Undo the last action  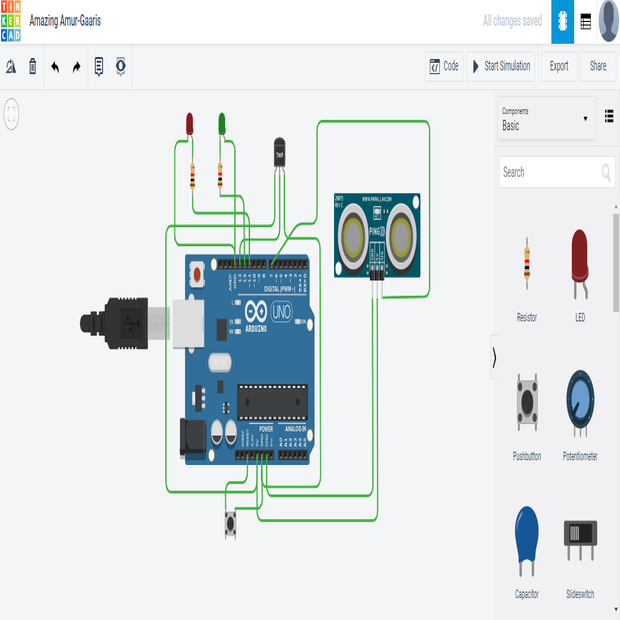click(x=55, y=67)
